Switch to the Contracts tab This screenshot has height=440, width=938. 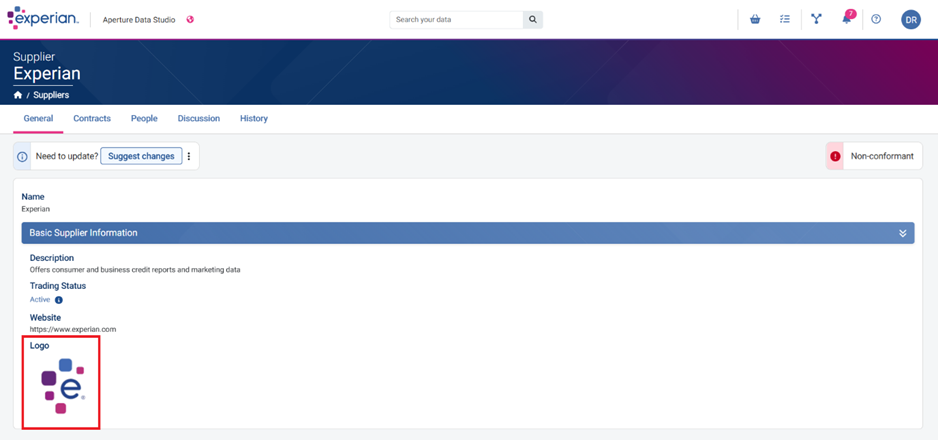click(x=92, y=118)
